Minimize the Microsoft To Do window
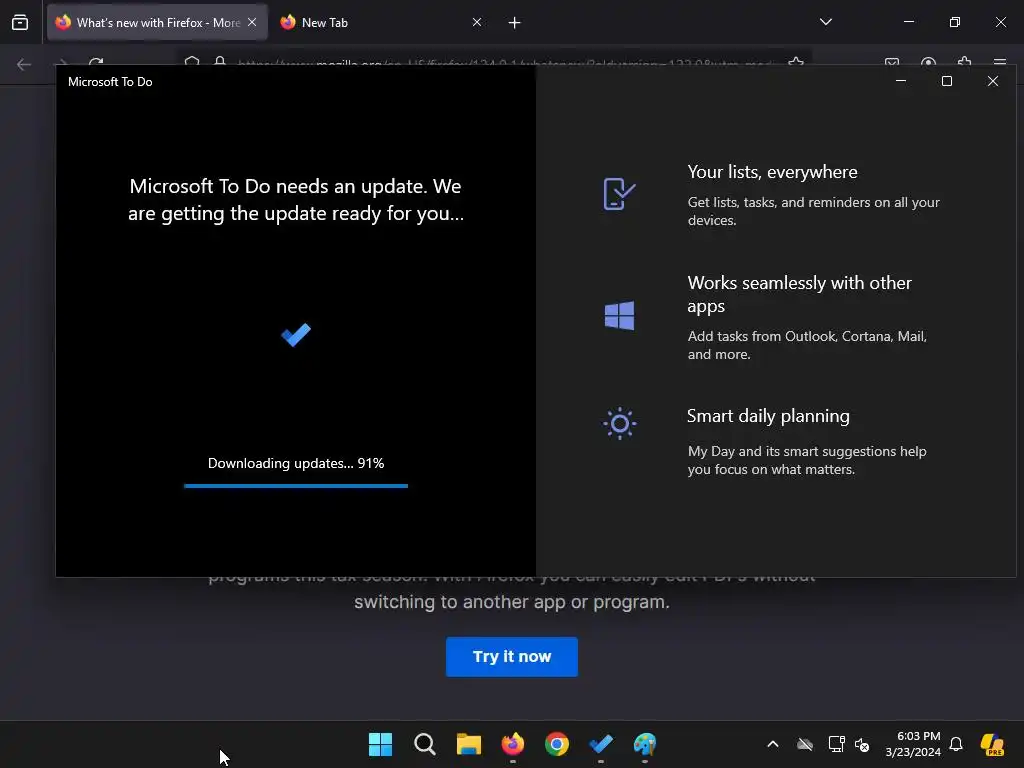 [x=901, y=81]
